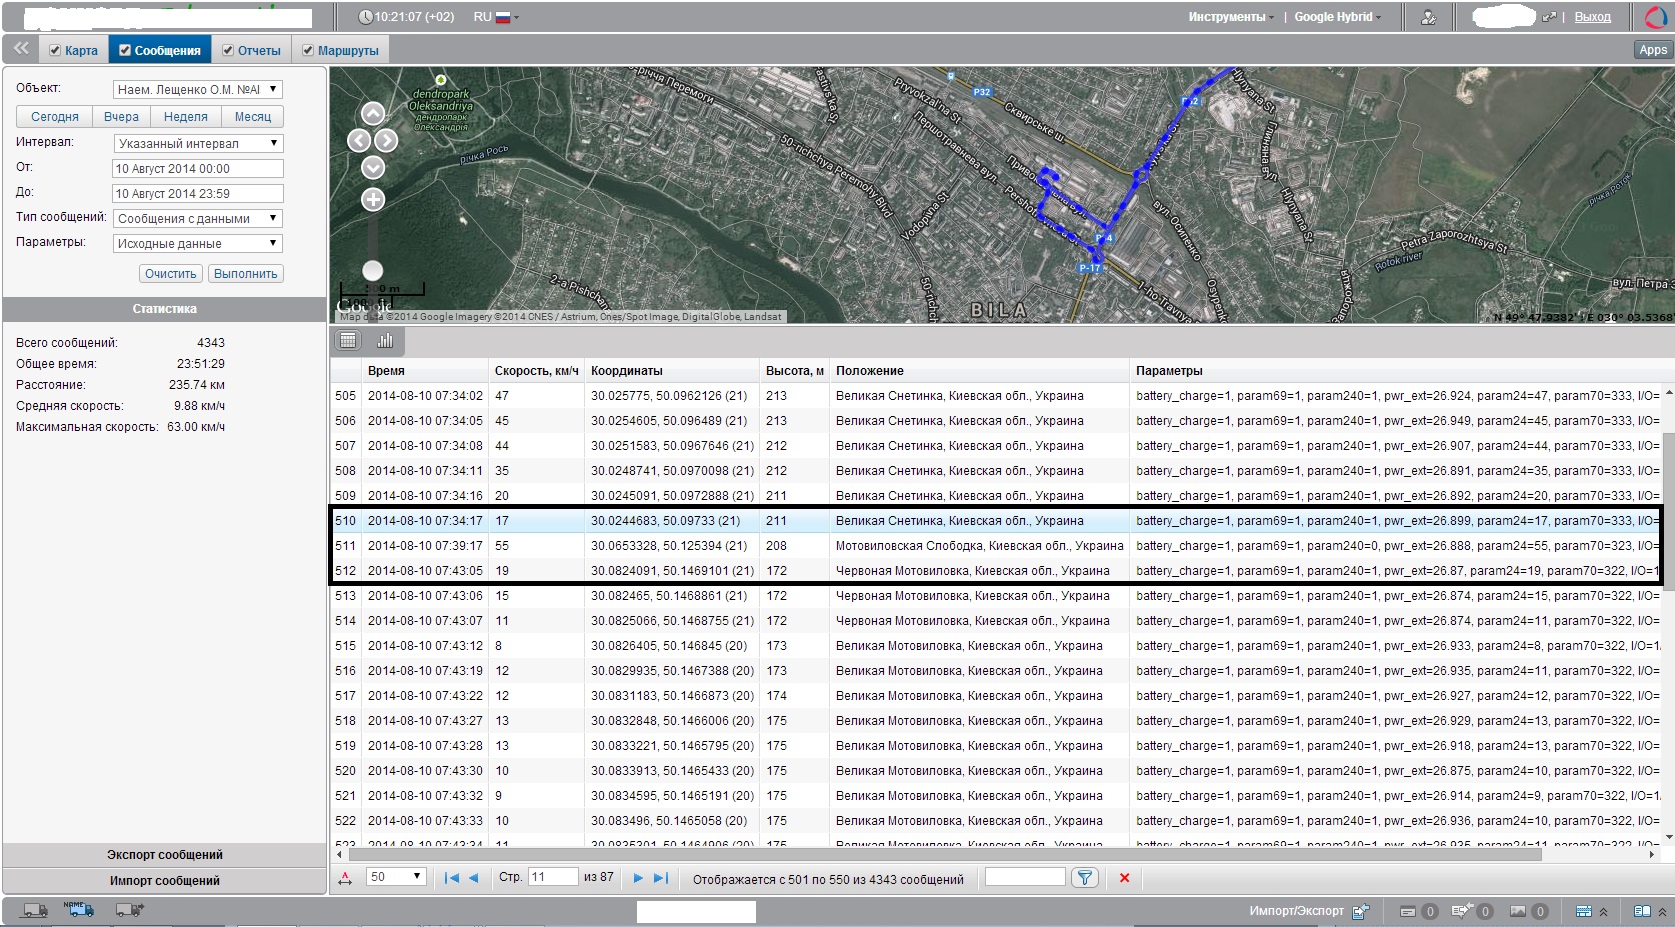Click the message filter funnel icon

pos(1084,878)
